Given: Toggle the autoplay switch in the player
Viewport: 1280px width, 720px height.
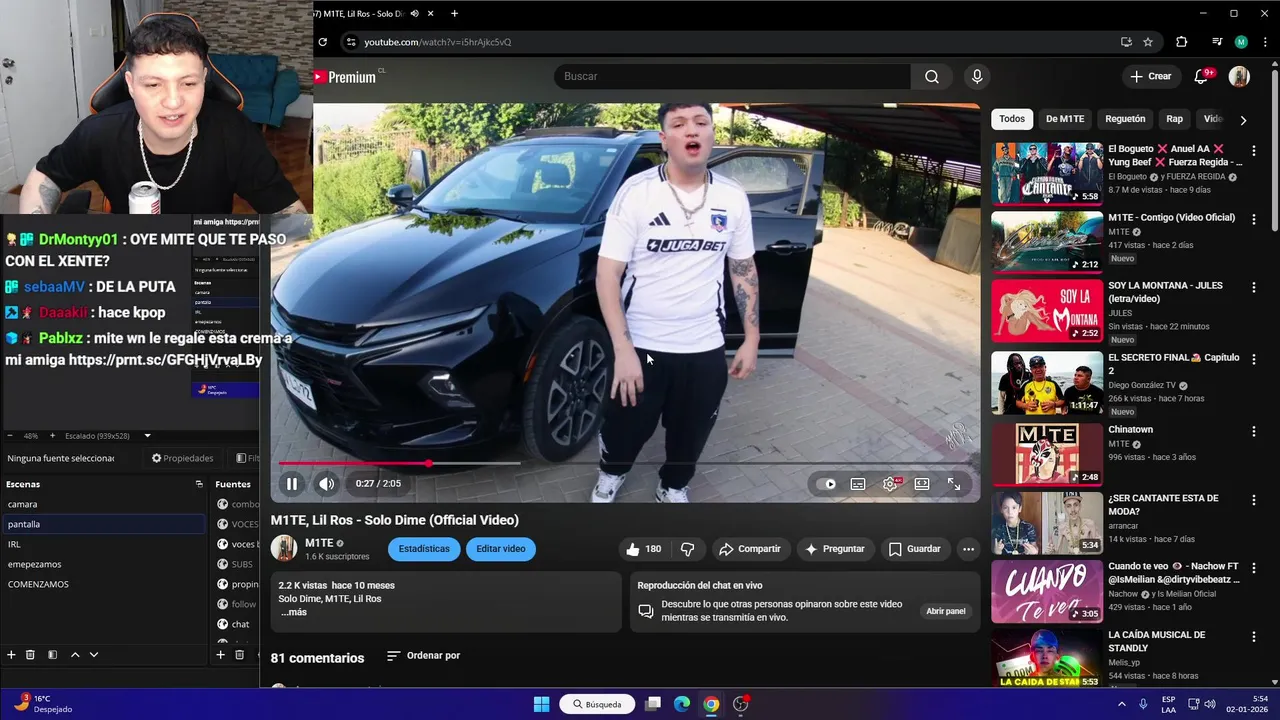Looking at the screenshot, I should tap(826, 484).
